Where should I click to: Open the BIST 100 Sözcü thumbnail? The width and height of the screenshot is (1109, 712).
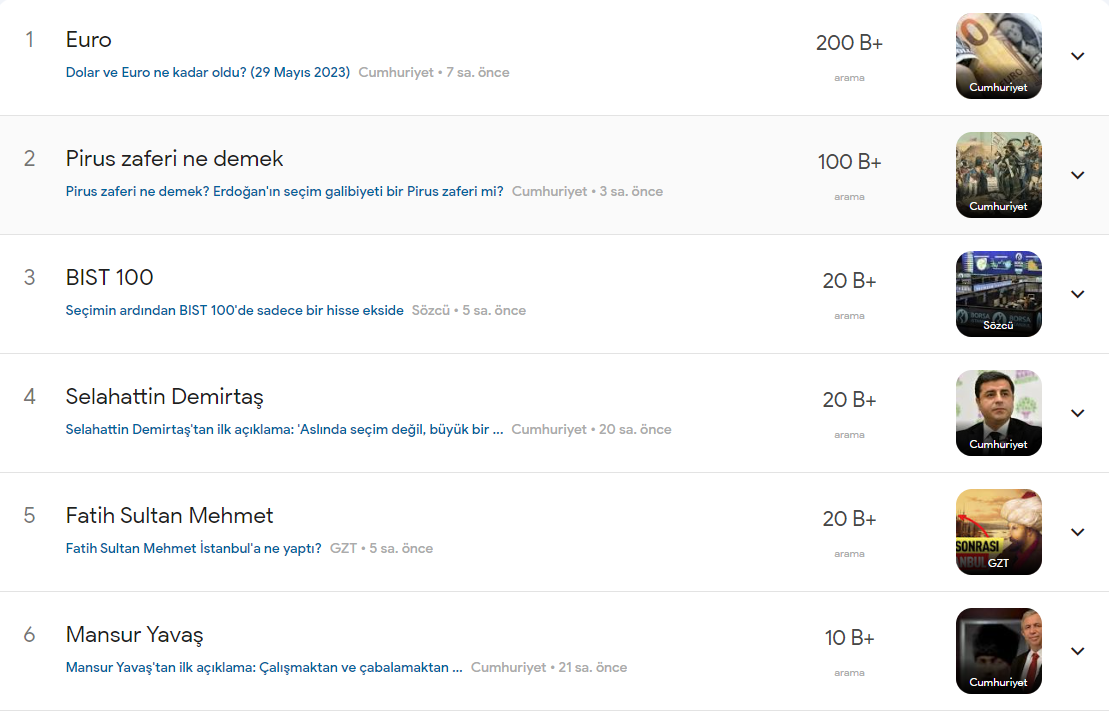click(998, 294)
